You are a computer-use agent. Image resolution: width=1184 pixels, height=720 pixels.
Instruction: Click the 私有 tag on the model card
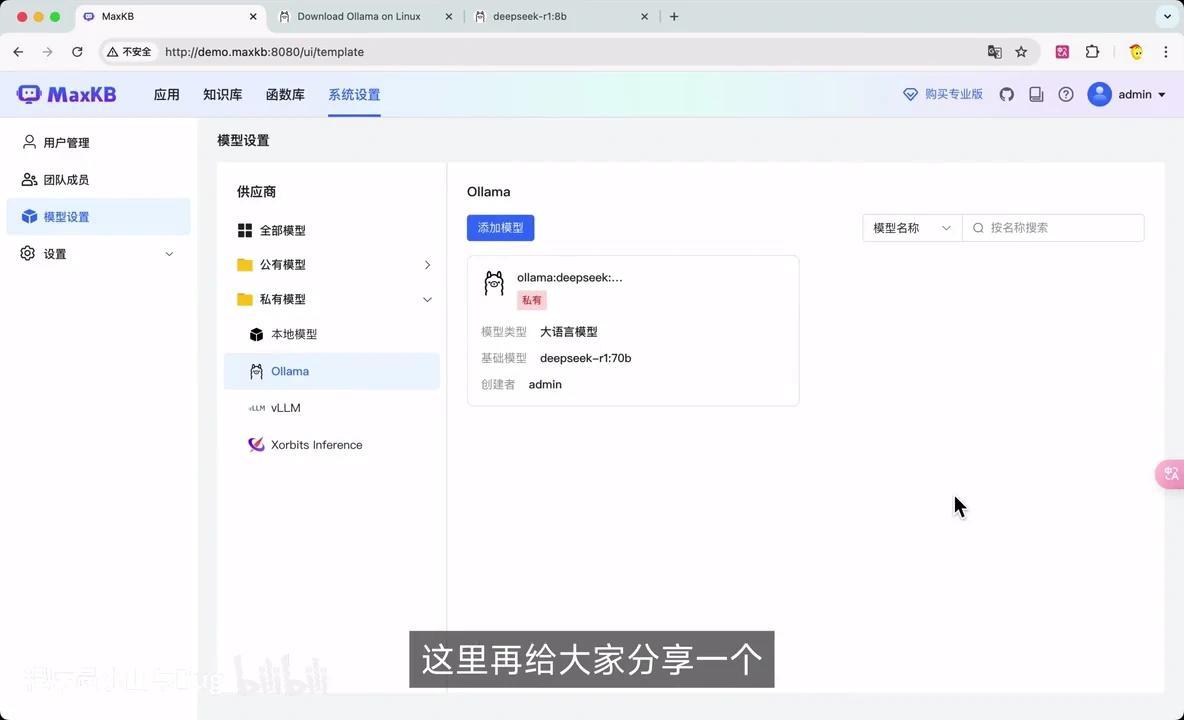(x=532, y=300)
